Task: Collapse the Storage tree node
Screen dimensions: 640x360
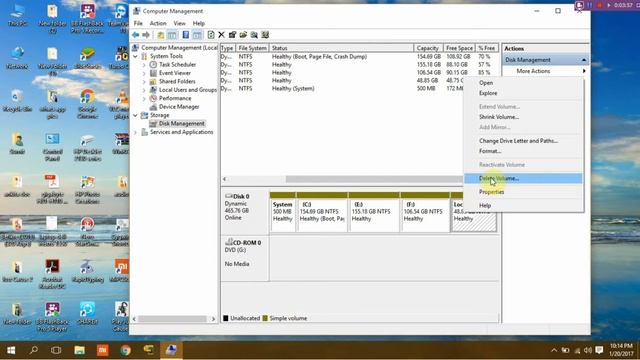Action: tap(136, 116)
